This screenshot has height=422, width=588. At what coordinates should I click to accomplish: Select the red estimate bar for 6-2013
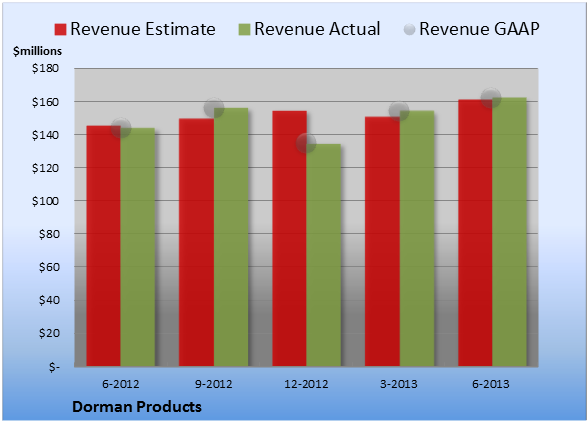tap(475, 233)
